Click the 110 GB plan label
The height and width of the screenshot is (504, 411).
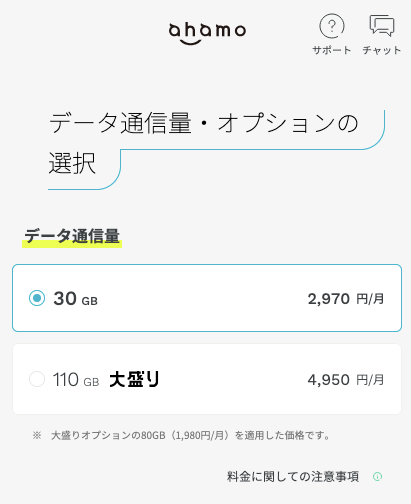[x=76, y=380]
